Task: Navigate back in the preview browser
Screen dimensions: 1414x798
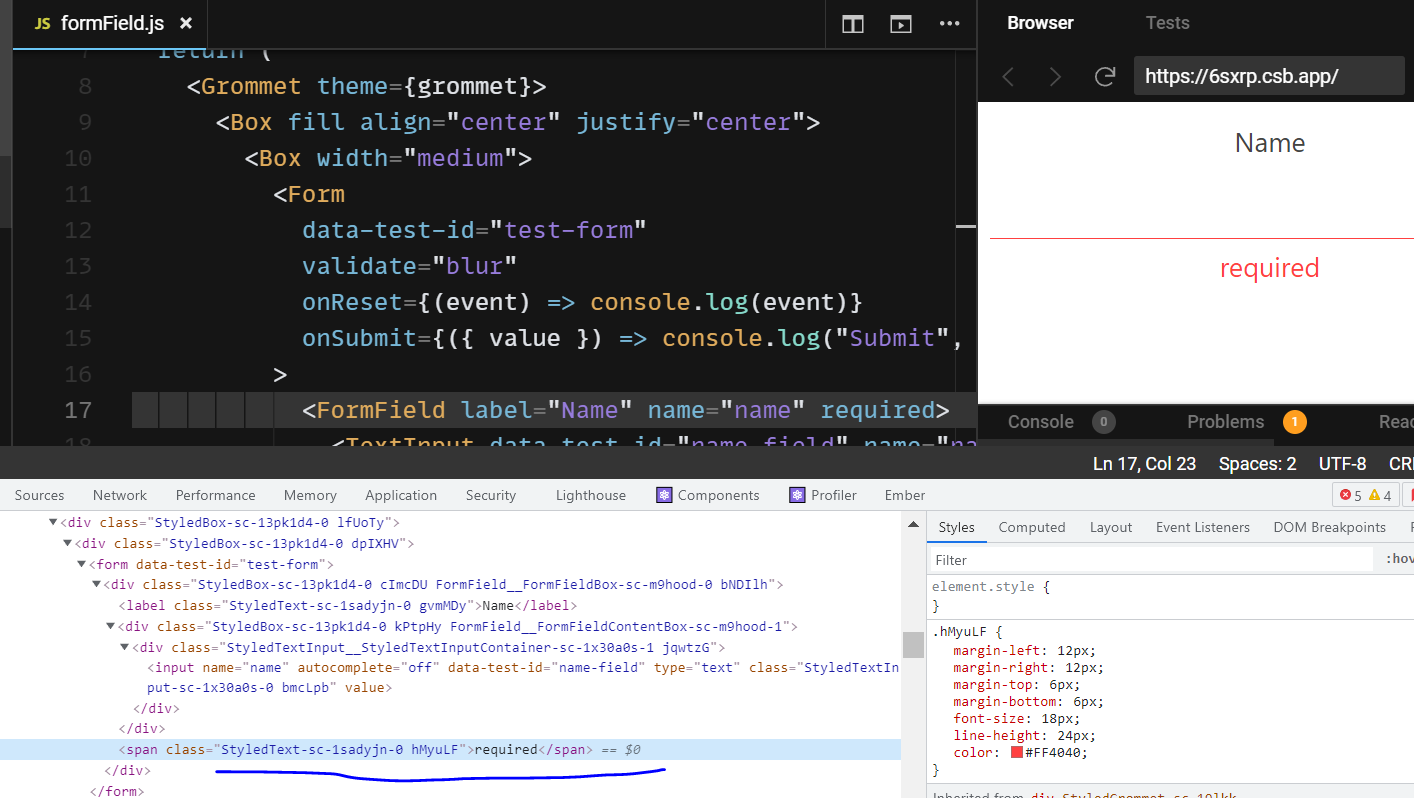Action: pos(1008,76)
